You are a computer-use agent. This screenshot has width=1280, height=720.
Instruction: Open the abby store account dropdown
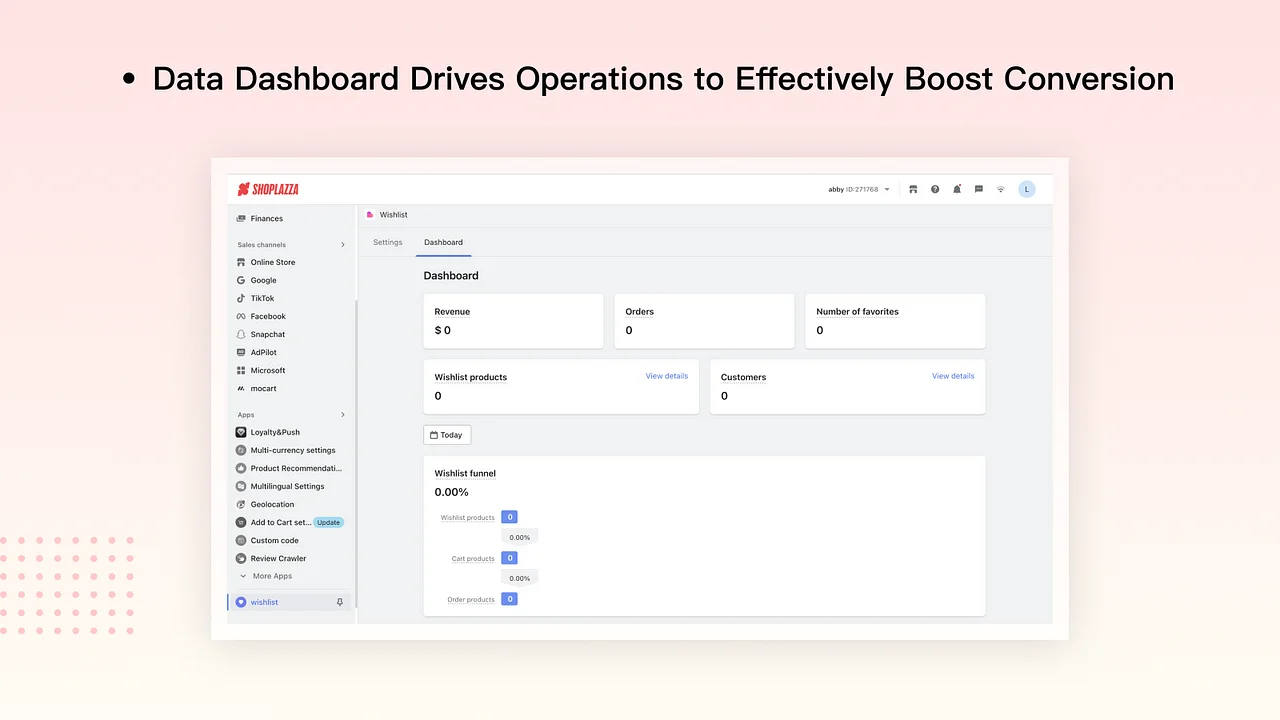coord(858,189)
